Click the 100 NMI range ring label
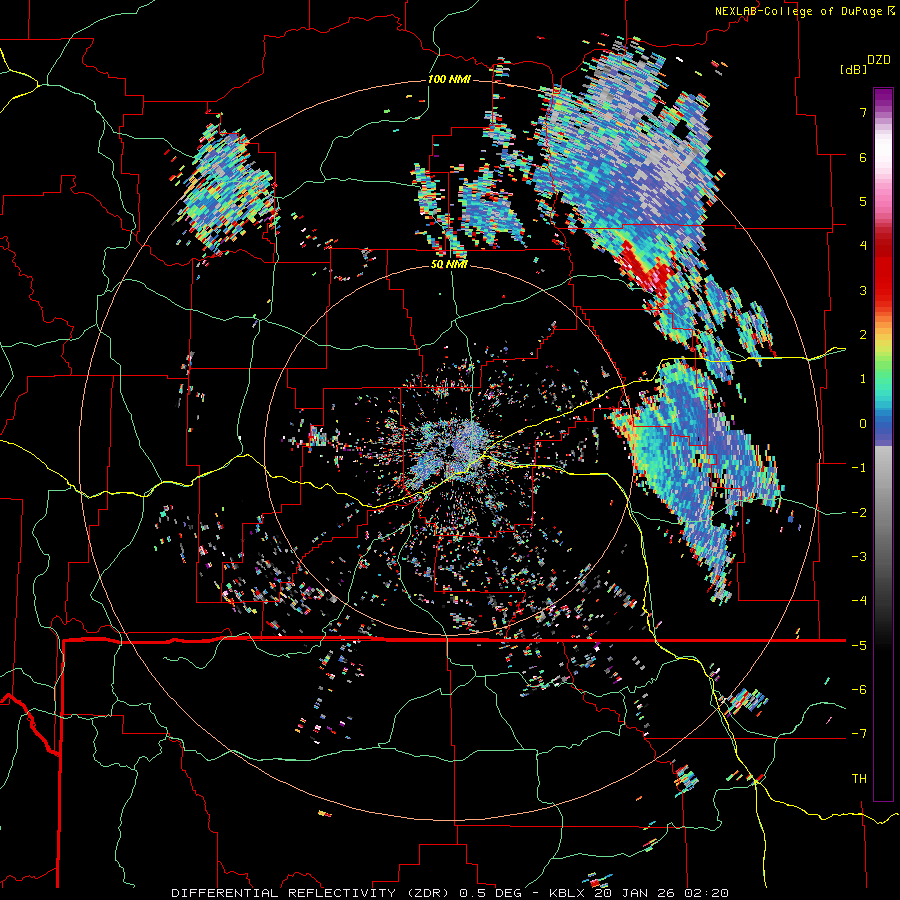The height and width of the screenshot is (900, 900). point(449,79)
